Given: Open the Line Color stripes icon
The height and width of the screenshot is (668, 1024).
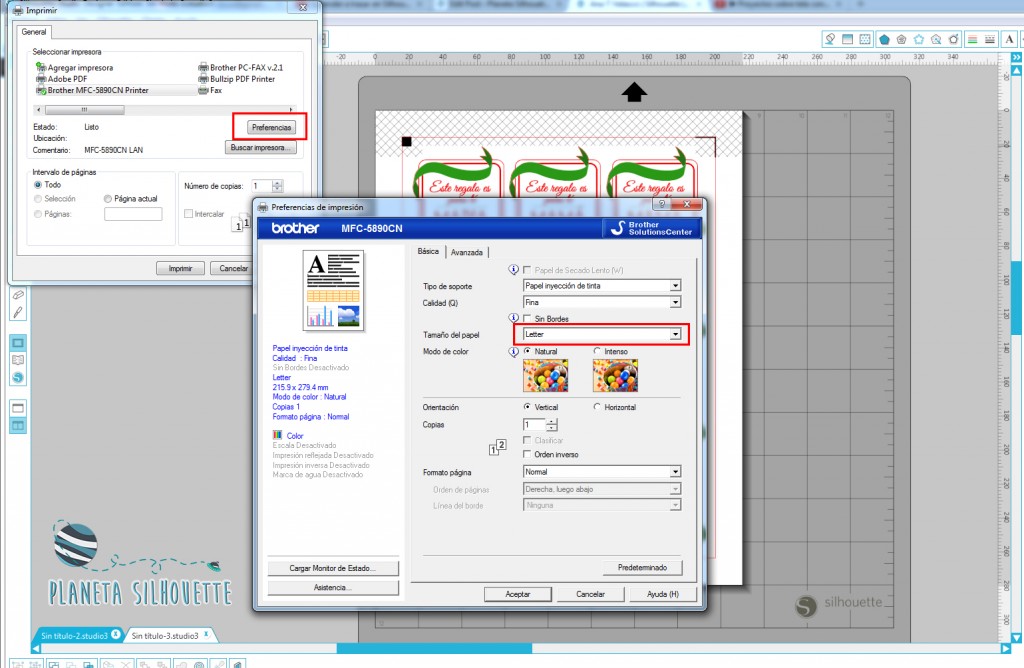Looking at the screenshot, I should coord(972,39).
